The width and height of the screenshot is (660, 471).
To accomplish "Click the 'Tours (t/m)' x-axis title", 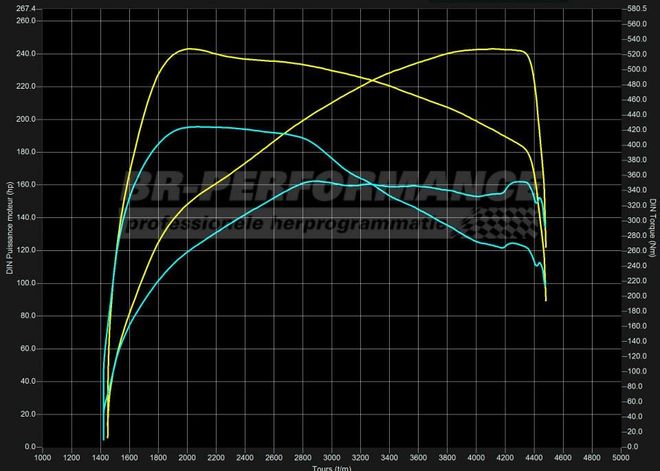I will (x=332, y=467).
